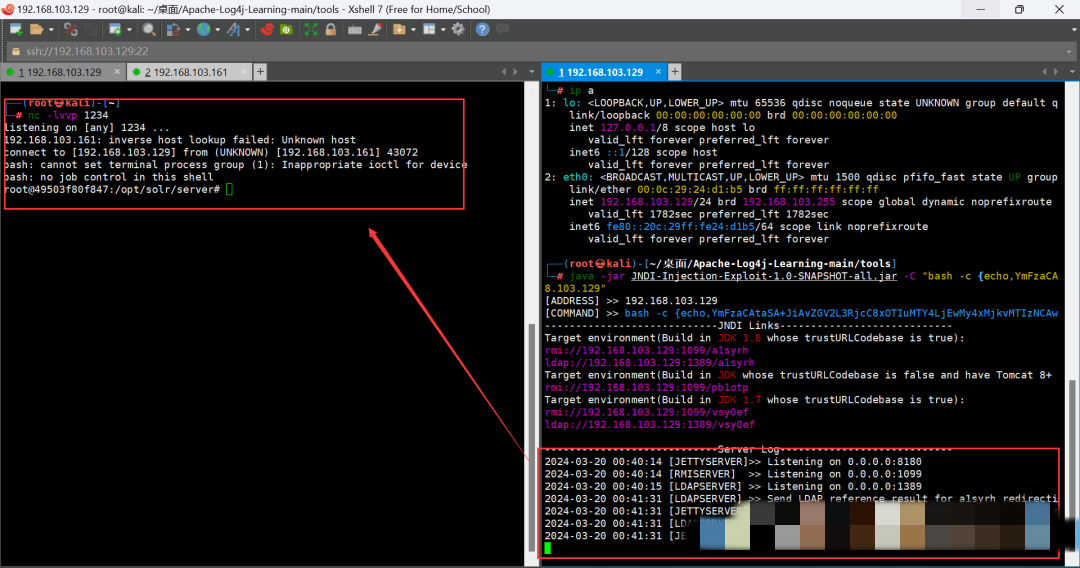1080x568 pixels.
Task: Expand the address bar history dropdown
Action: click(x=1069, y=52)
